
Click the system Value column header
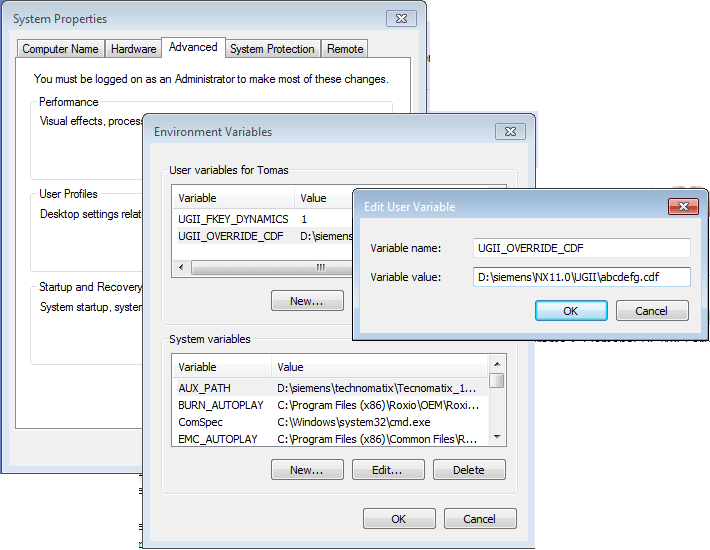pyautogui.click(x=379, y=367)
